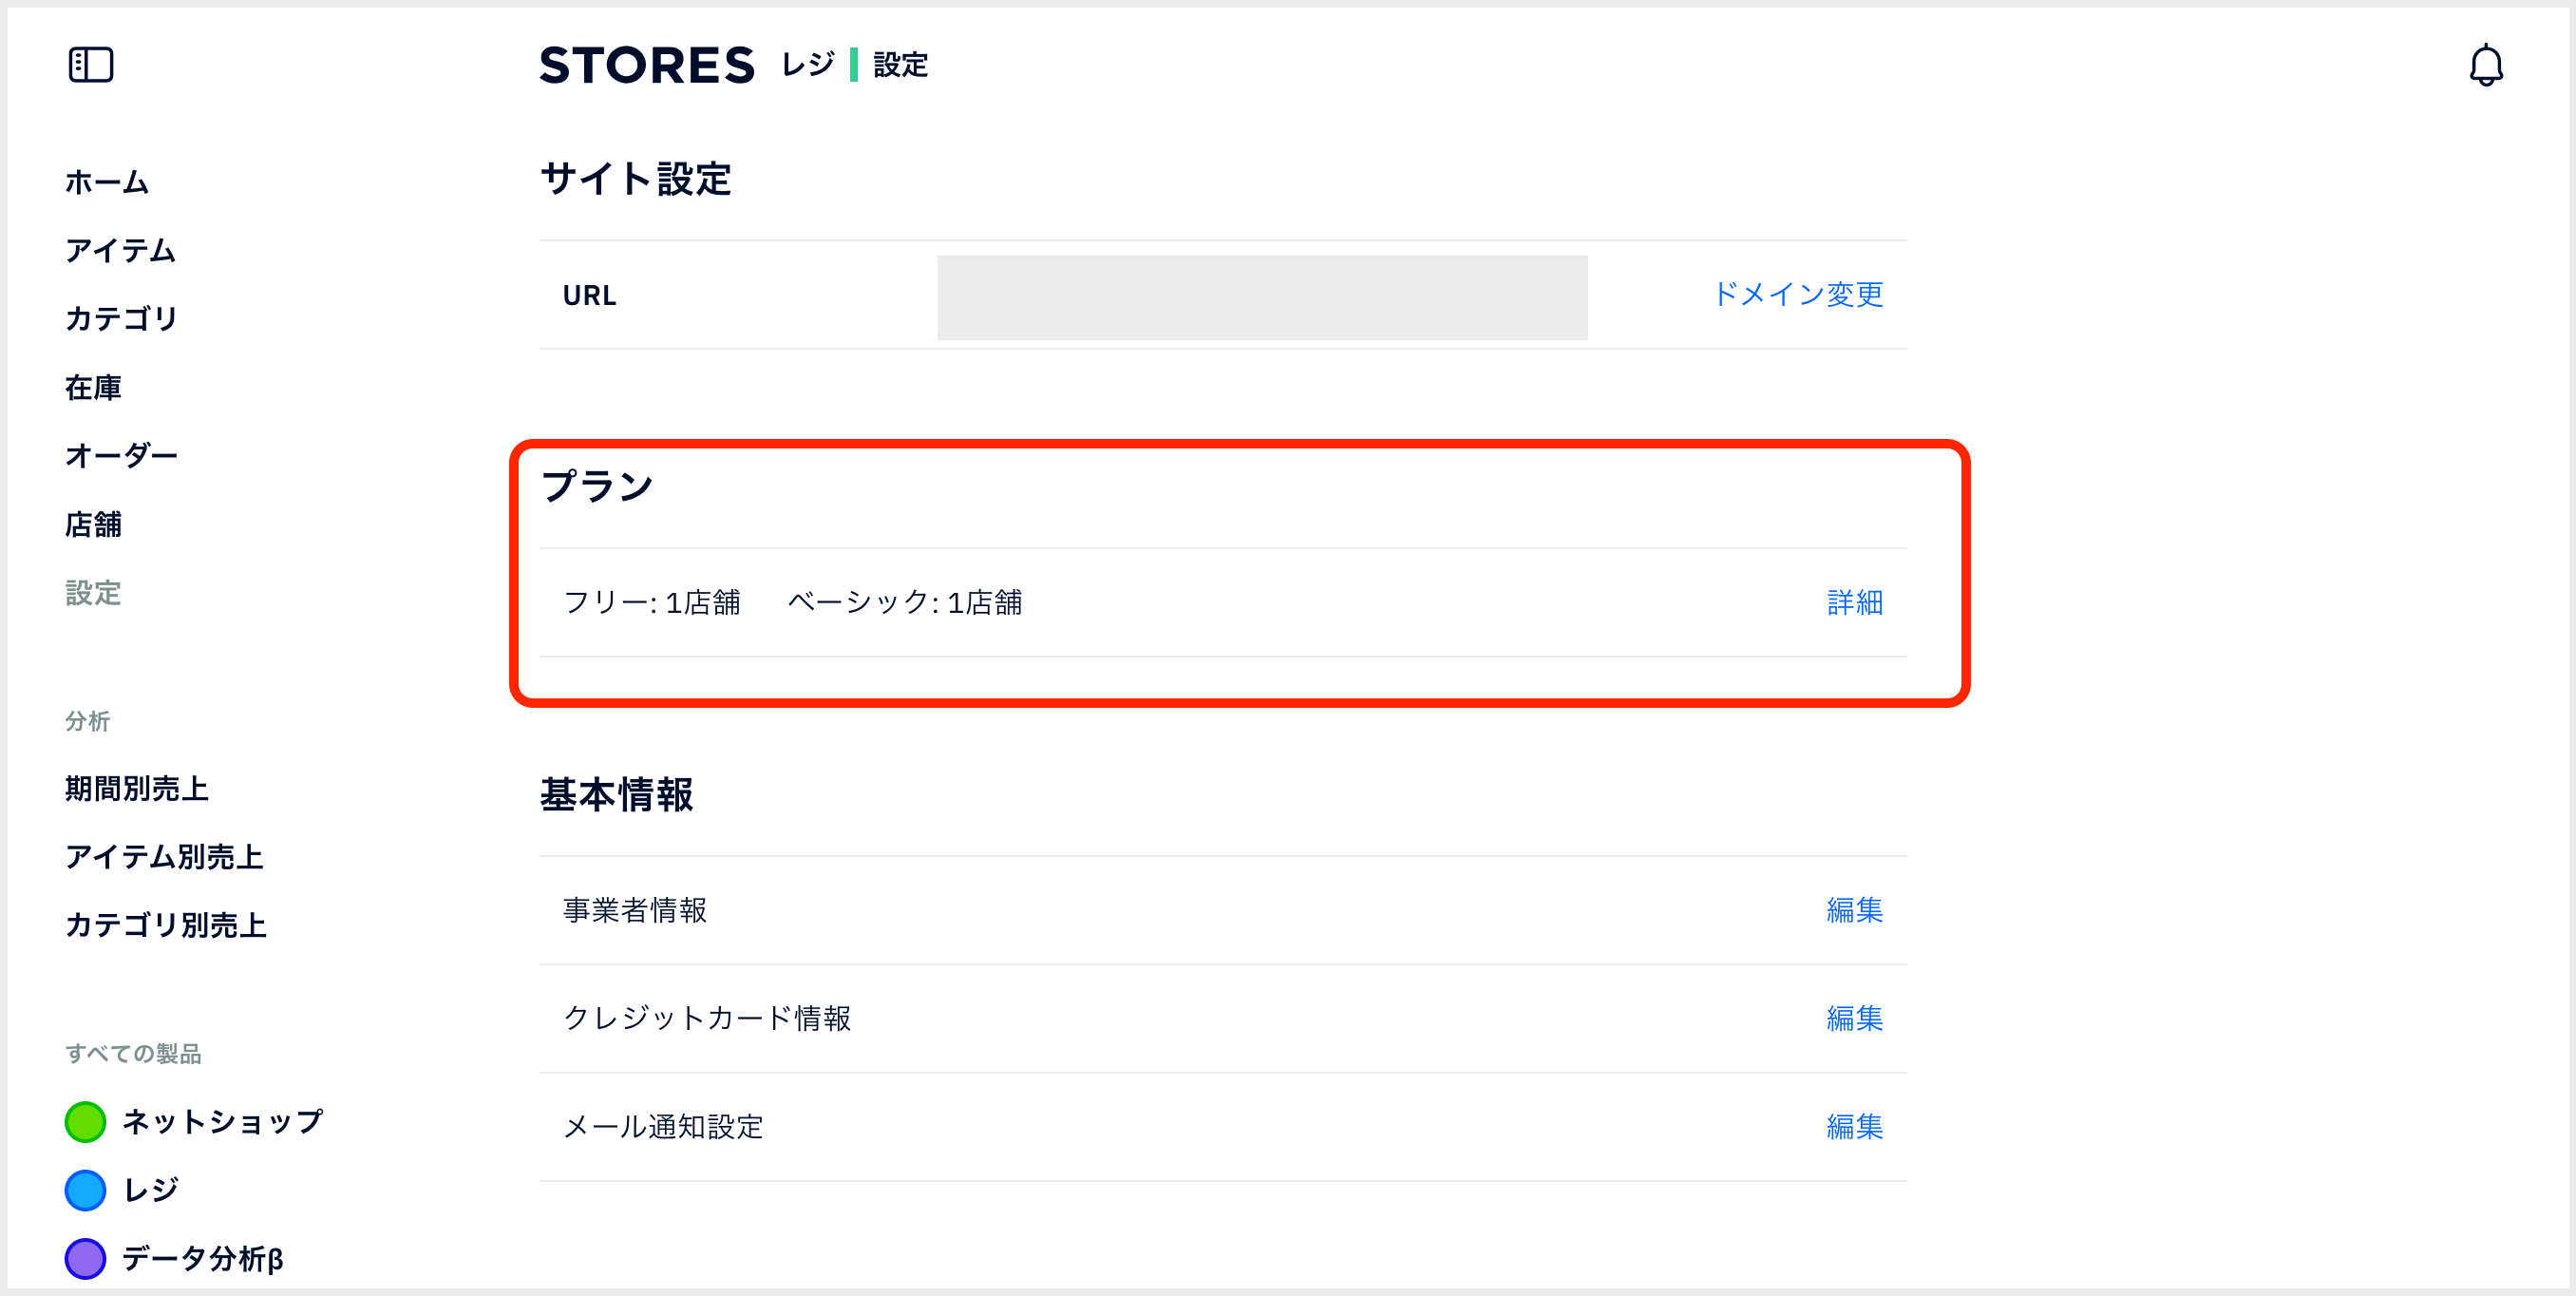This screenshot has width=2576, height=1296.
Task: Select 在庫 in the sidebar
Action: pyautogui.click(x=93, y=387)
